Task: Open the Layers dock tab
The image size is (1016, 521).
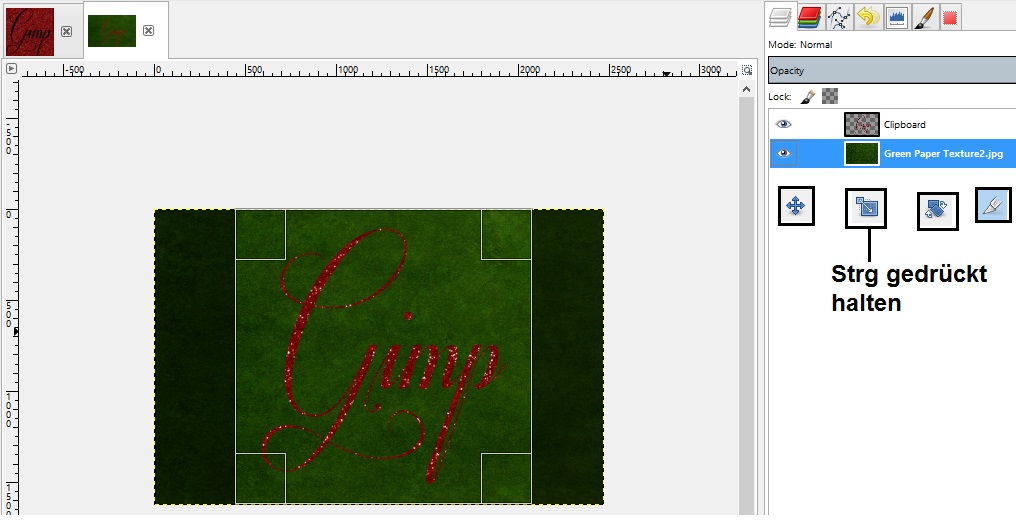Action: (x=780, y=17)
